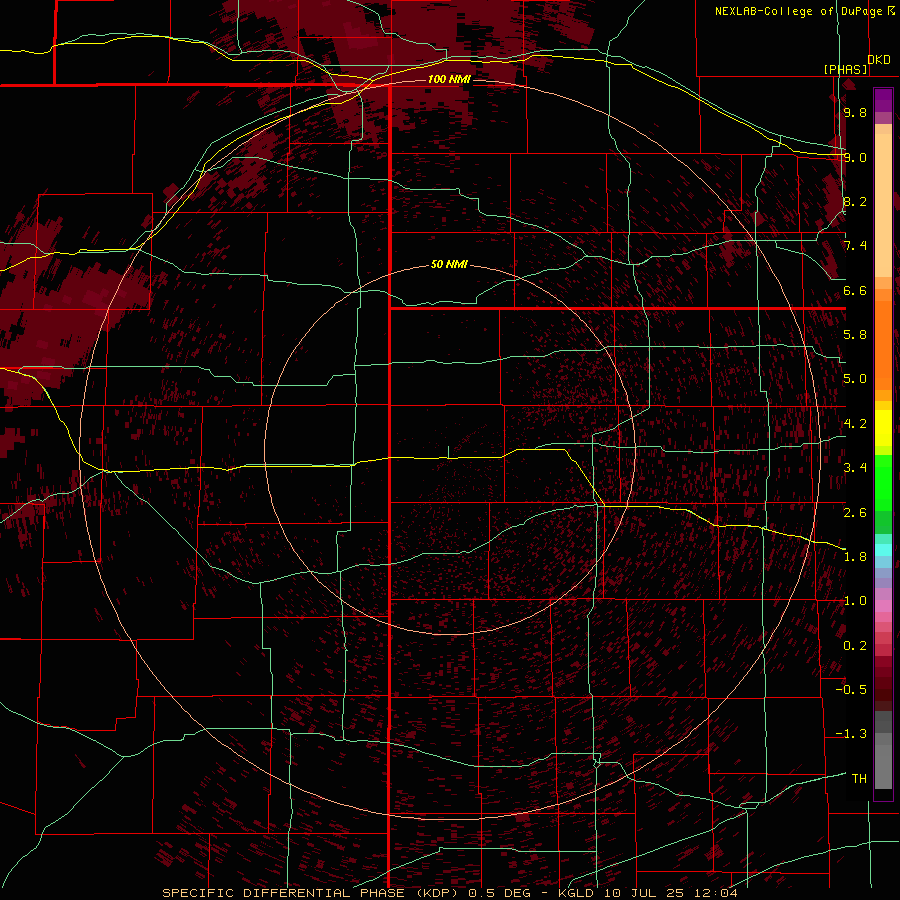Screen dimensions: 900x900
Task: Click the 5.0 value on the color scale
Action: [855, 379]
